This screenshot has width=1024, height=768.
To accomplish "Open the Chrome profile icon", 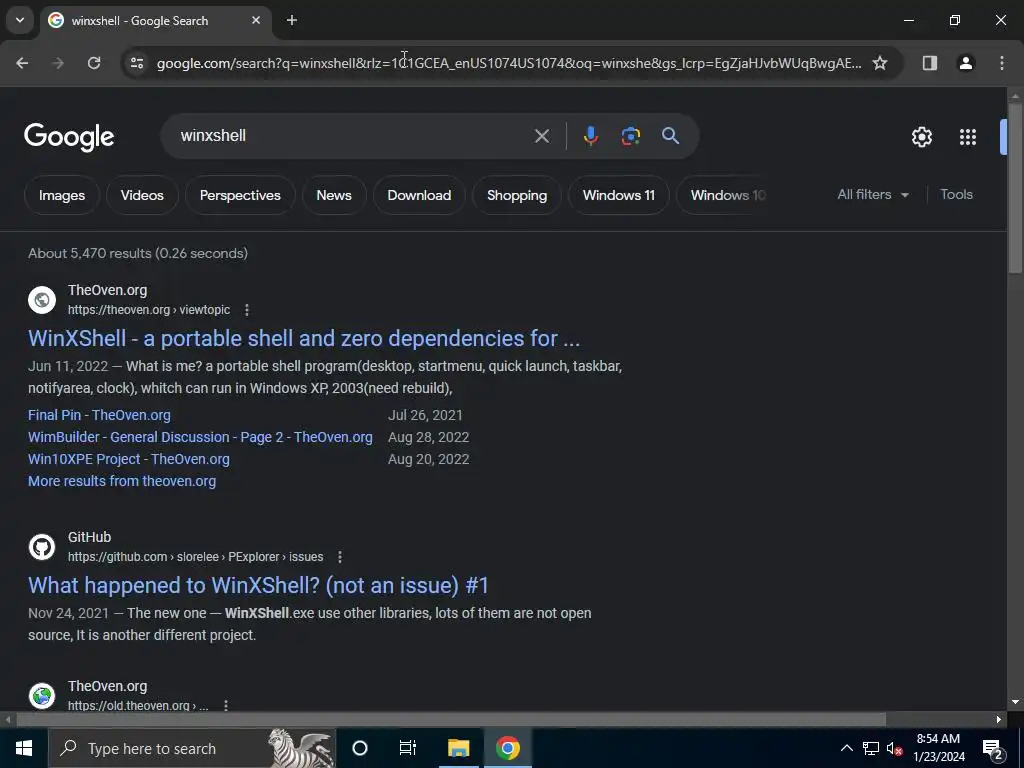I will [966, 63].
